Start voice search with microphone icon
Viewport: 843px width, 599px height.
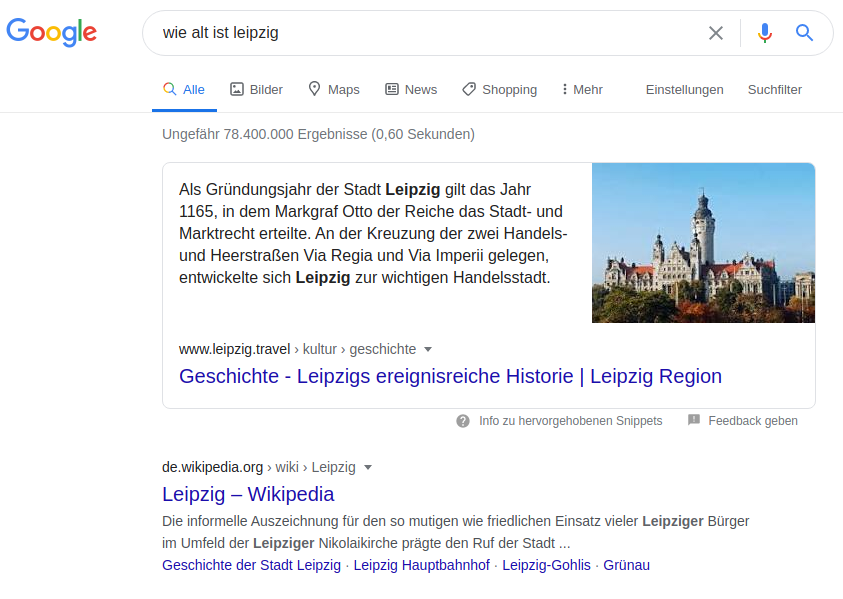765,33
